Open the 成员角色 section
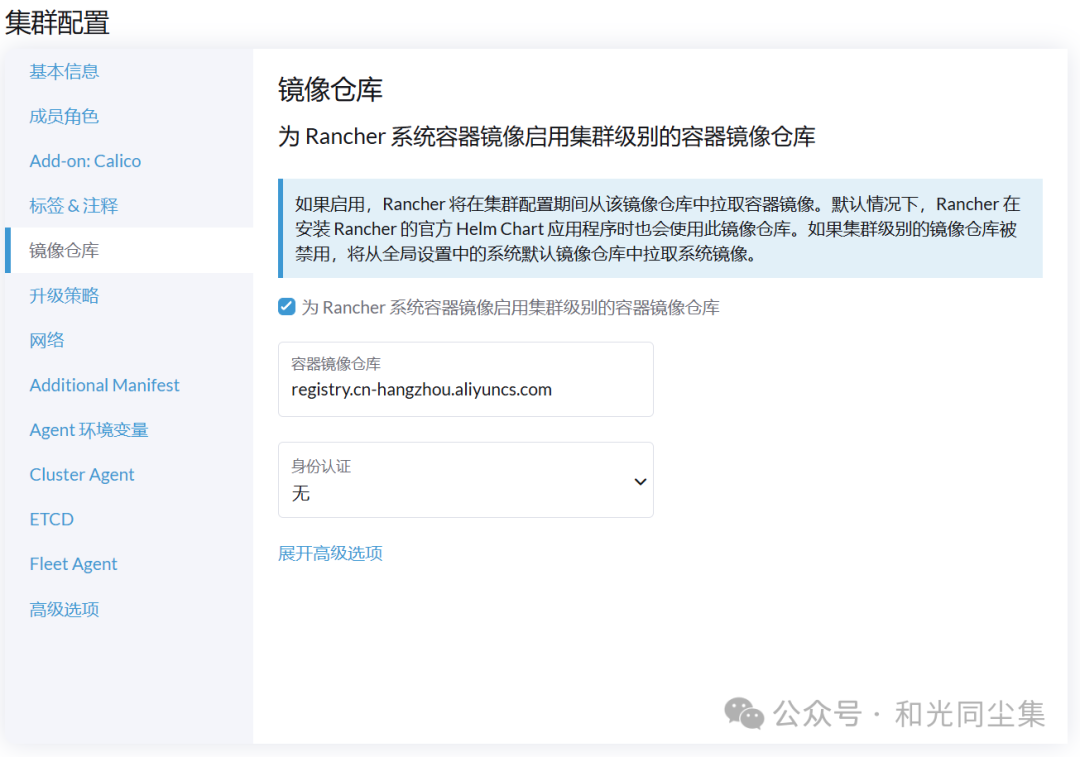Screen dimensions: 1080x757 [x=64, y=116]
